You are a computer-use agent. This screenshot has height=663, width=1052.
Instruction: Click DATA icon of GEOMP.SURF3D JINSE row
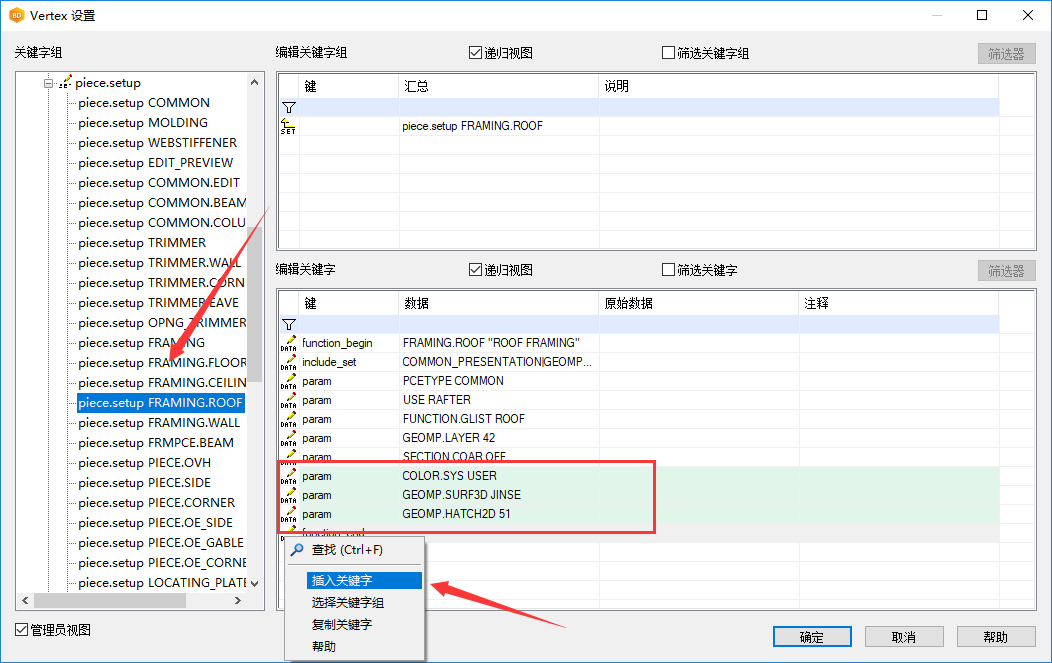click(288, 495)
